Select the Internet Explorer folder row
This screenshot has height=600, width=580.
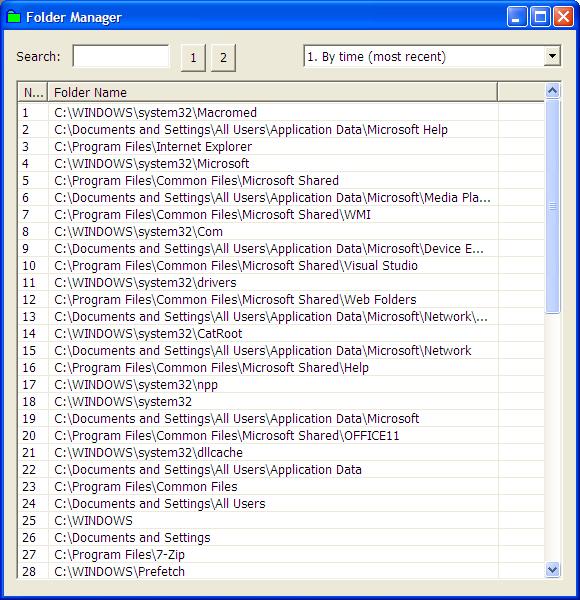pos(281,147)
